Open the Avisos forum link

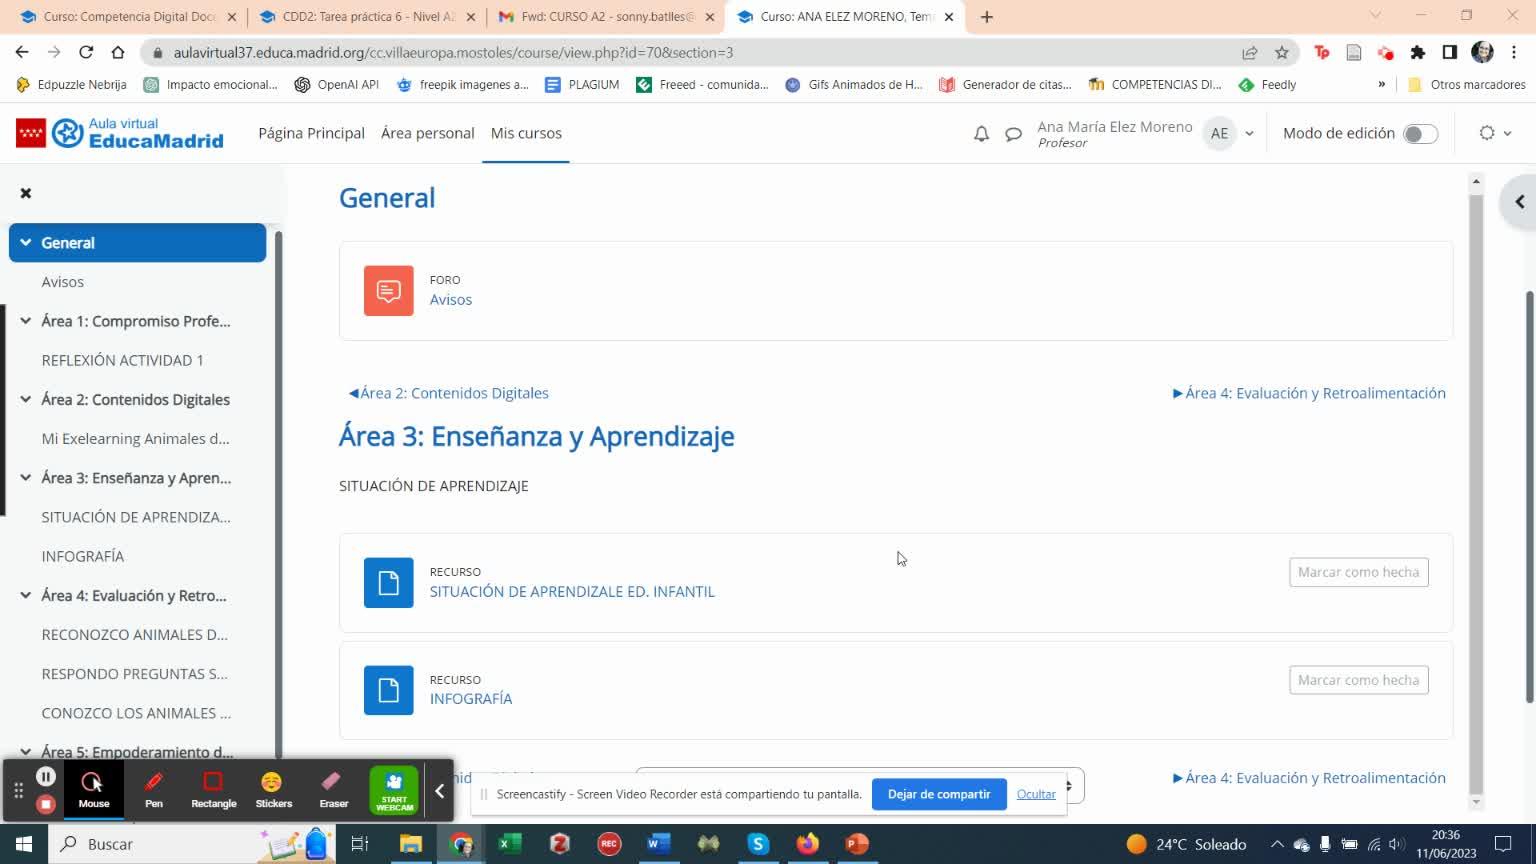pos(451,300)
